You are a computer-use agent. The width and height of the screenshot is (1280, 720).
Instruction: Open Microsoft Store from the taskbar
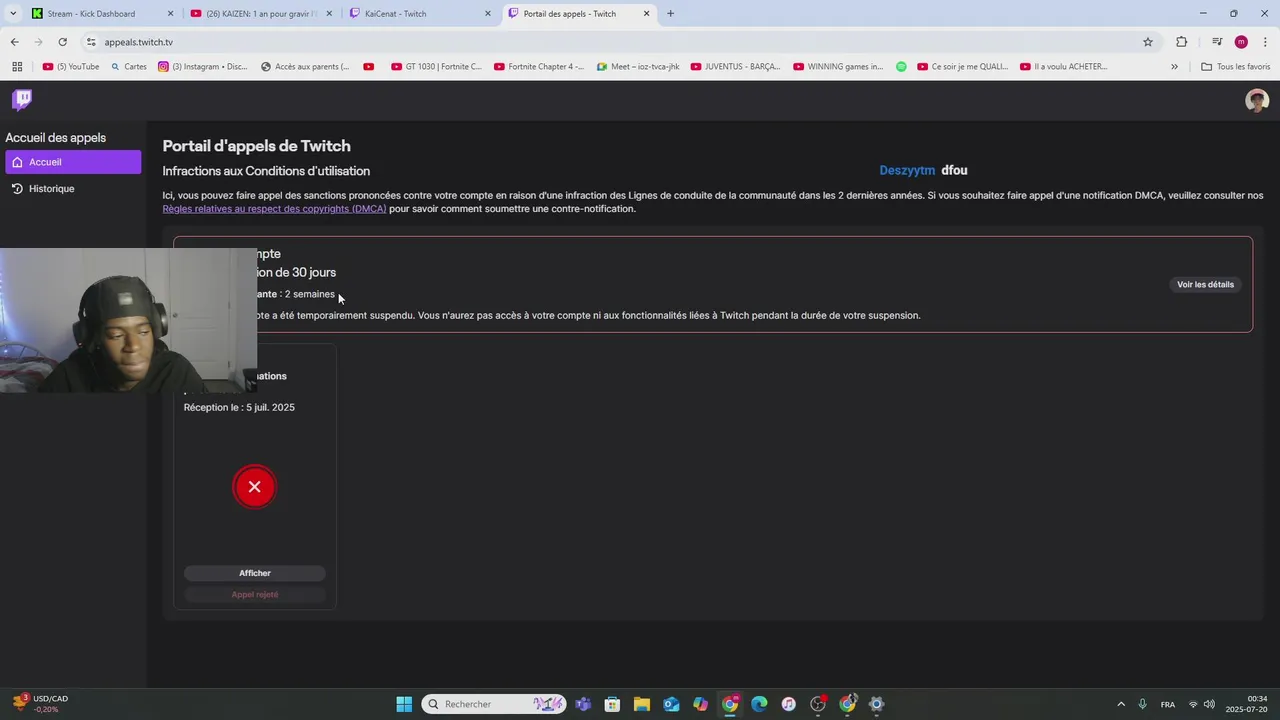612,704
